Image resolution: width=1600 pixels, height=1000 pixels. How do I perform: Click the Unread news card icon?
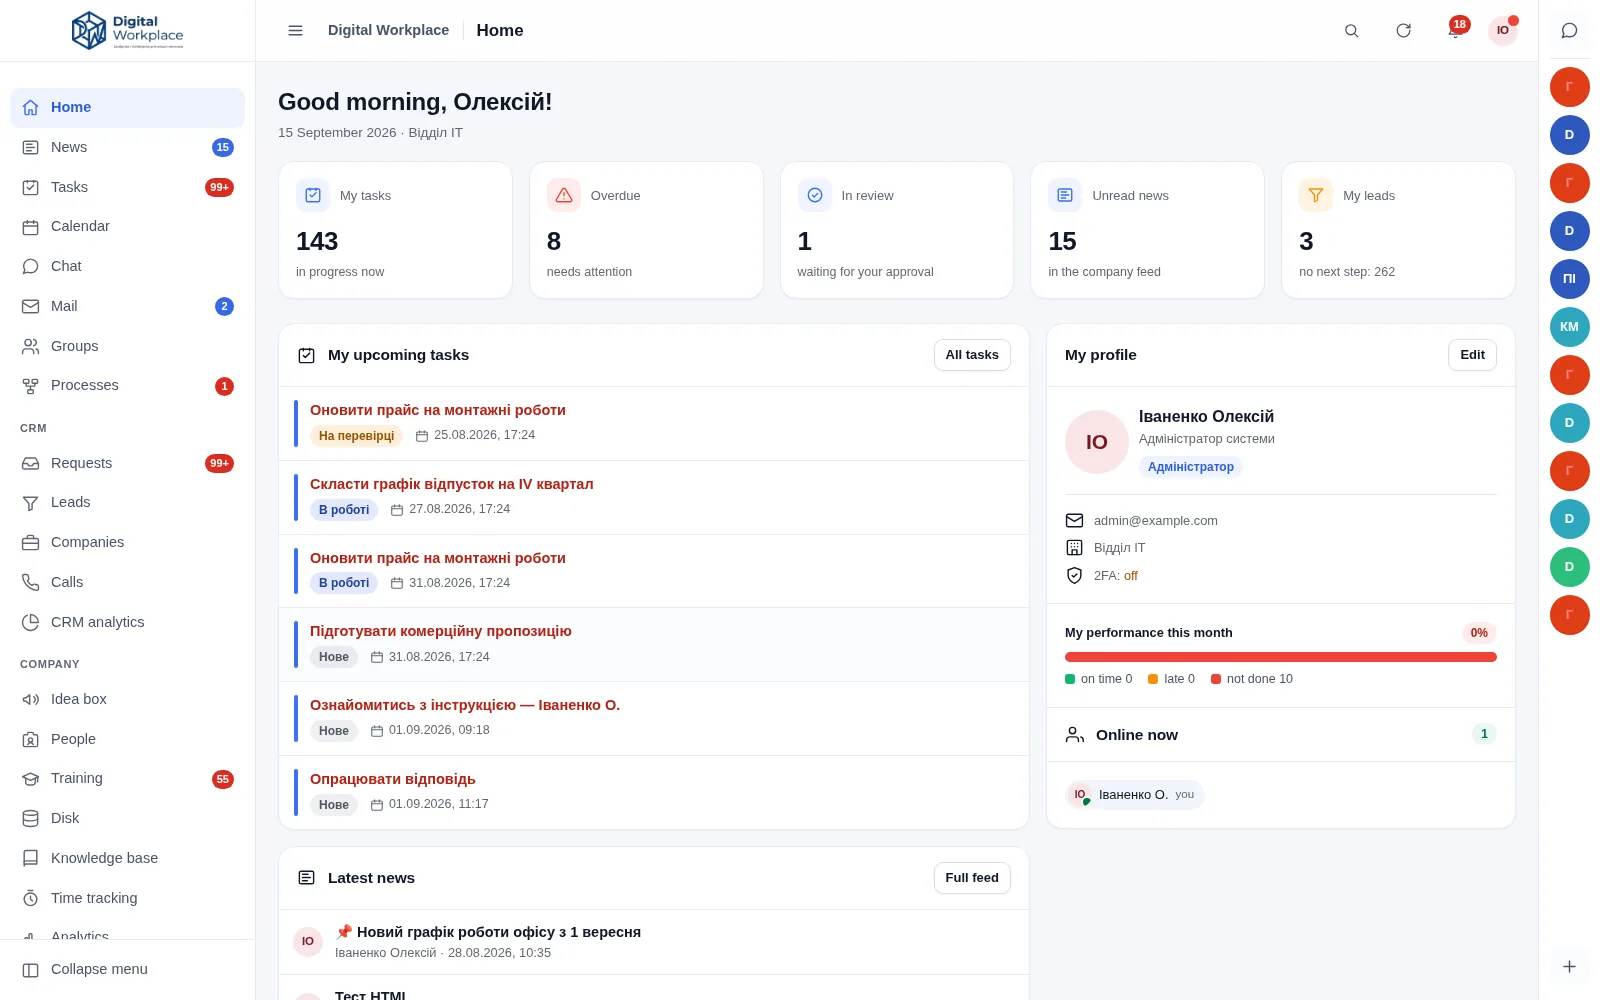click(x=1065, y=195)
